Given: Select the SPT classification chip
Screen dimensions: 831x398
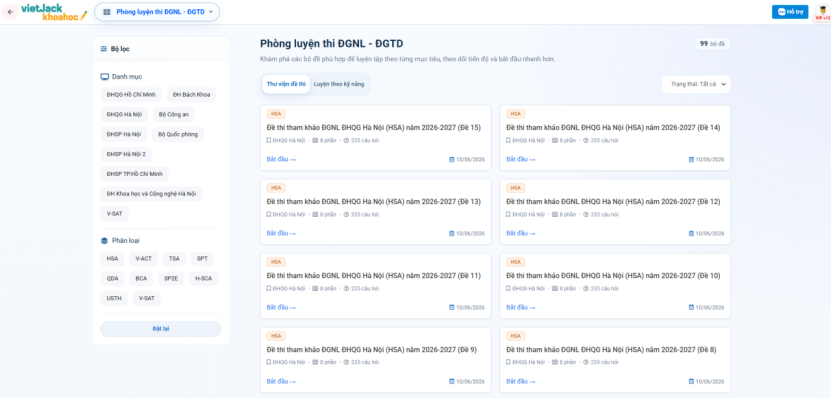Looking at the screenshot, I should pyautogui.click(x=202, y=259).
